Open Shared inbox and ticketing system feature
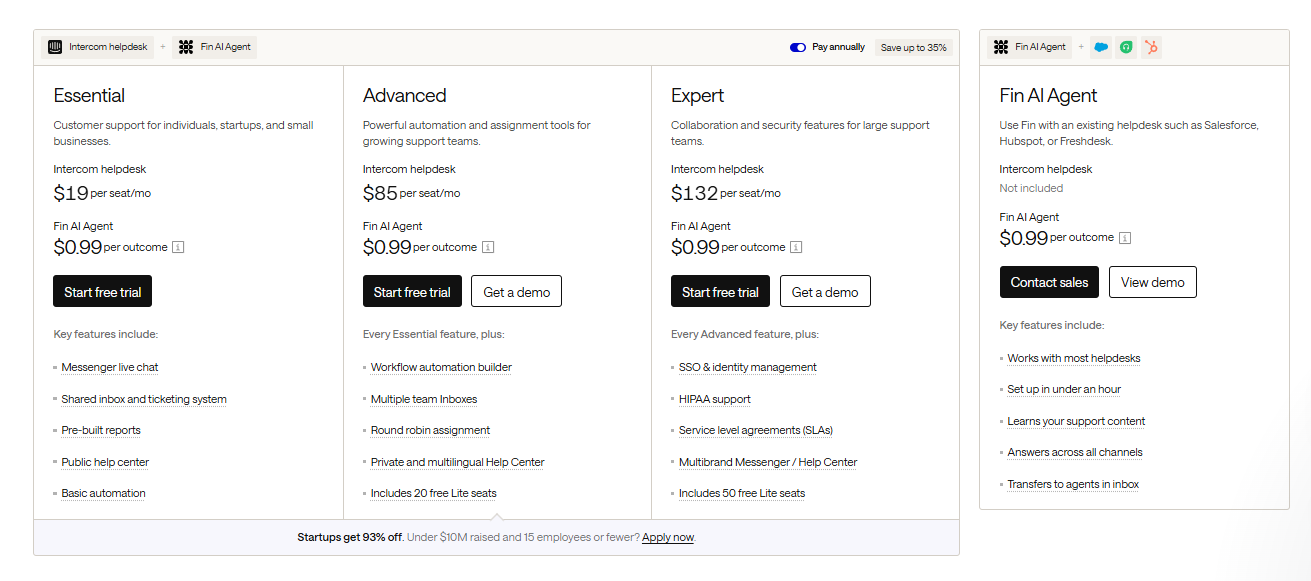This screenshot has width=1311, height=581. pos(144,399)
